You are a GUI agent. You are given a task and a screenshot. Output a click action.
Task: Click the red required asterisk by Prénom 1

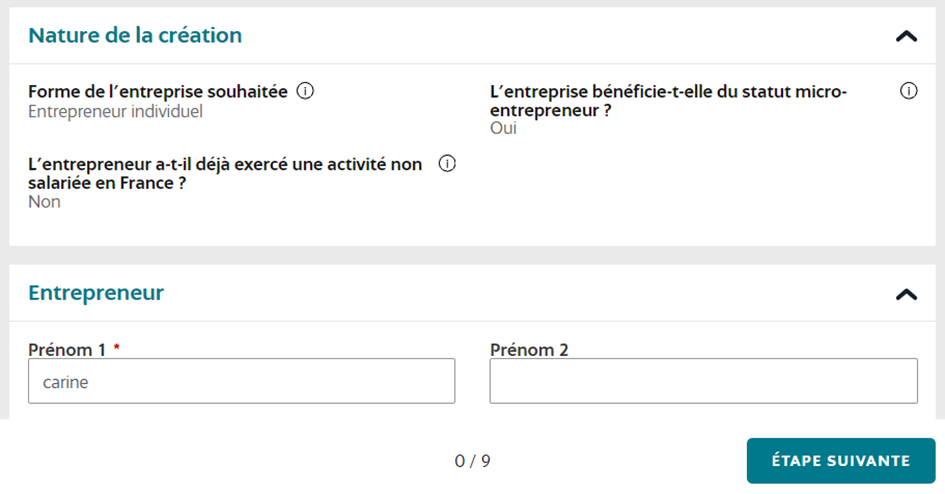(117, 347)
